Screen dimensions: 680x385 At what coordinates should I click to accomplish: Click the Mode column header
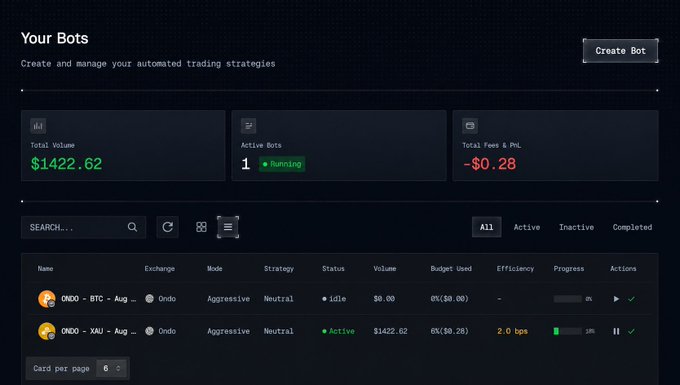[x=215, y=269]
